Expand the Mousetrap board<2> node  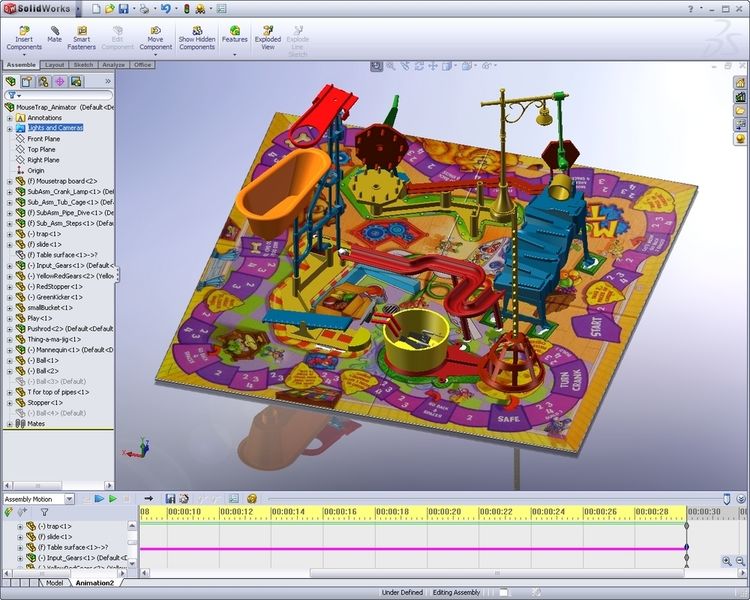click(10, 181)
